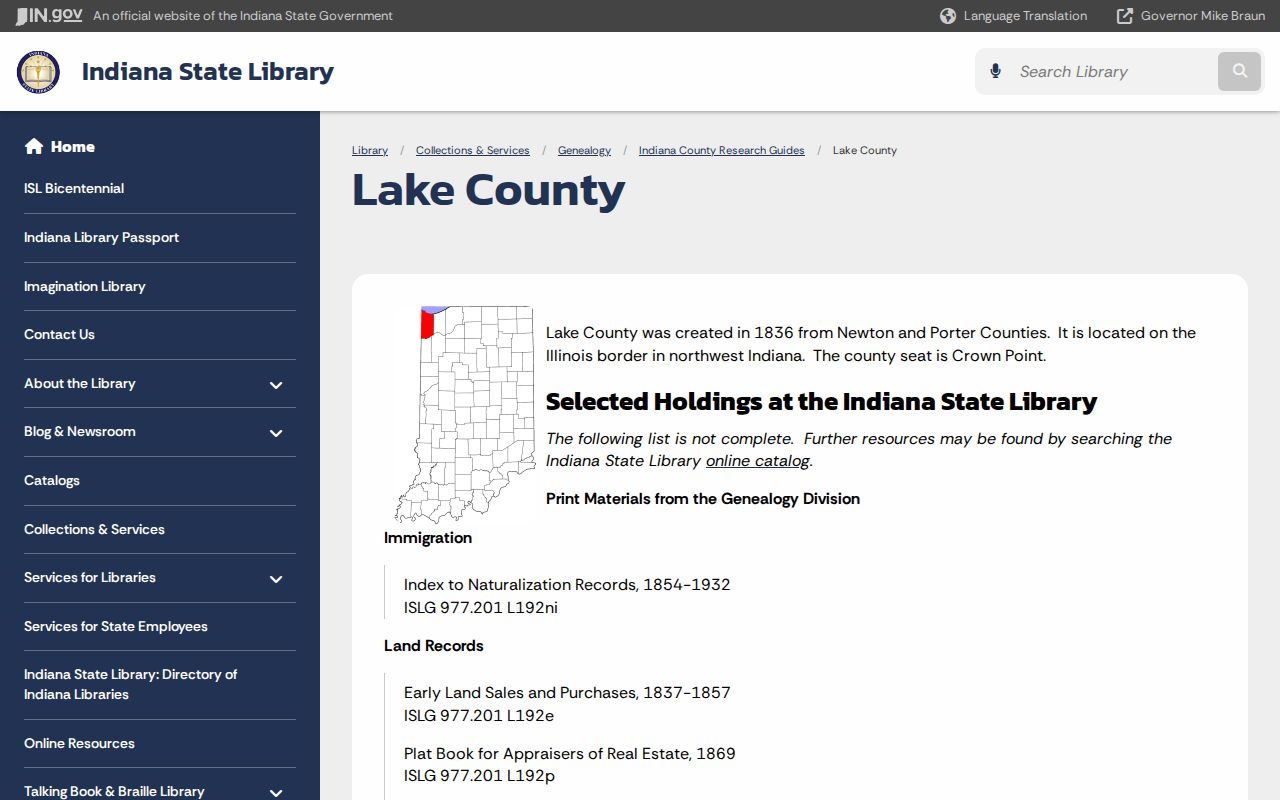Screen dimensions: 1280x800
Task: Click 'Plat Book for Appraisers of Real Estate, 1869'
Action: point(570,753)
